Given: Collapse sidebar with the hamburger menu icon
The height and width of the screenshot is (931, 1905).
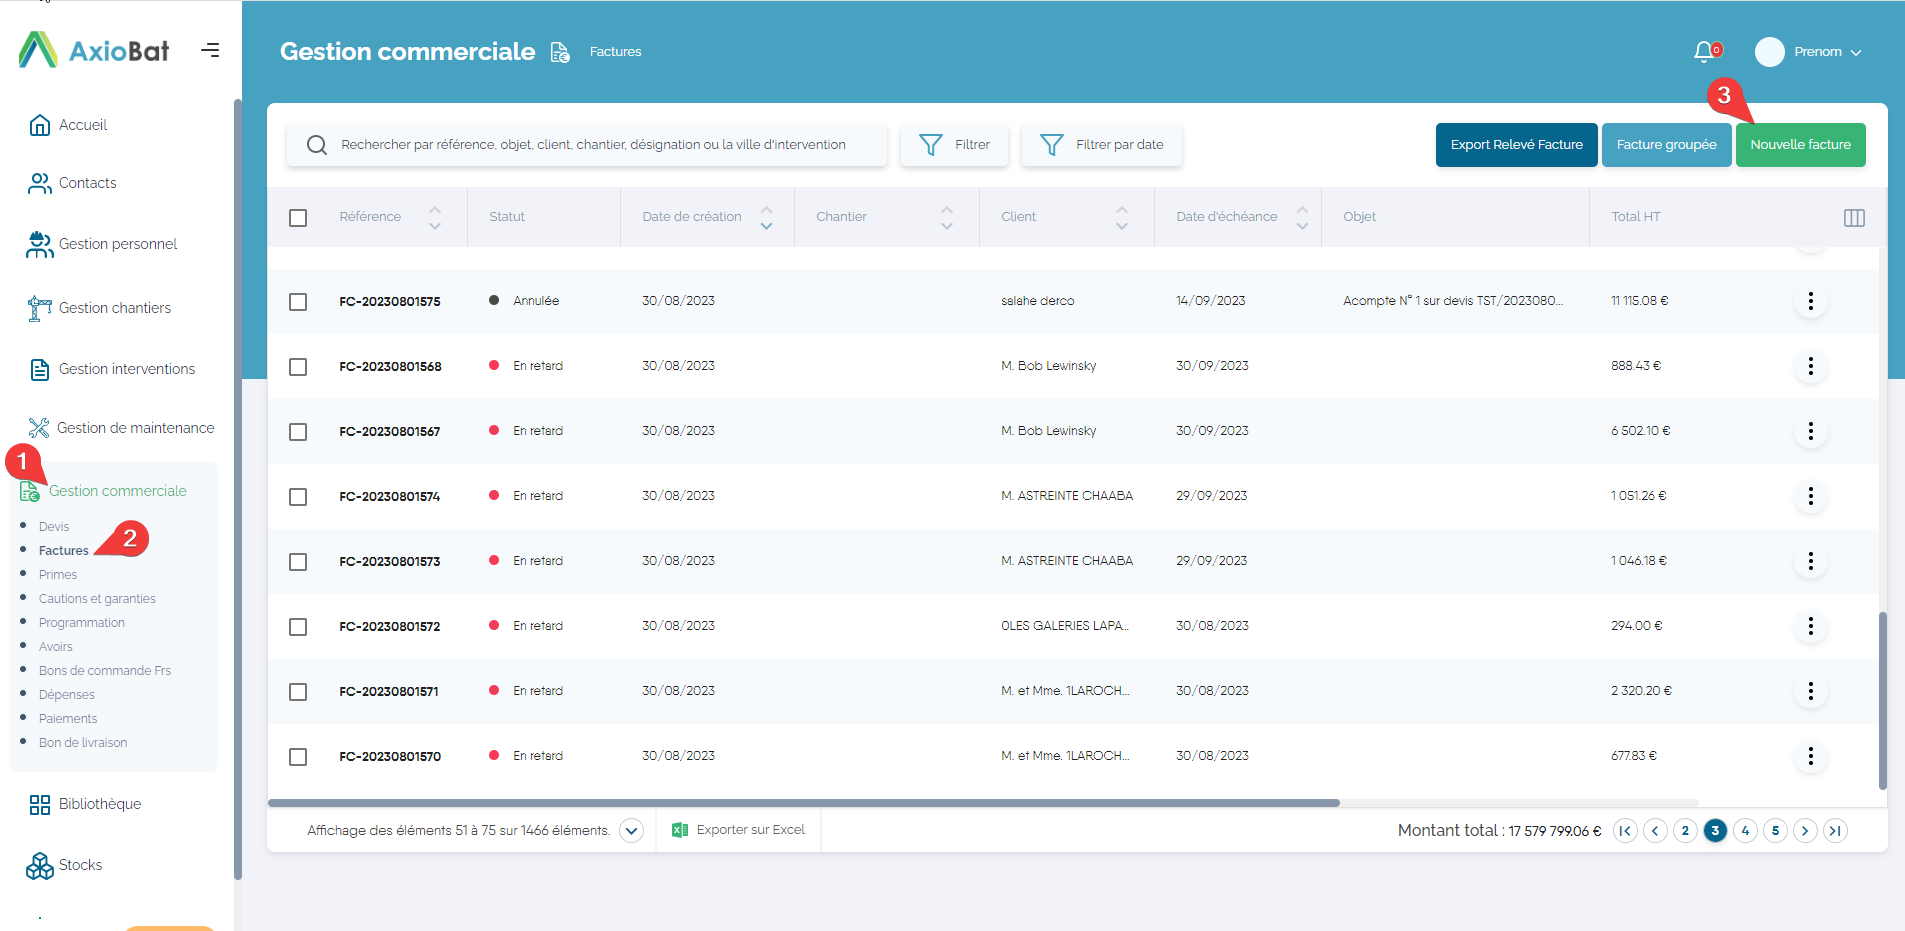Looking at the screenshot, I should pos(210,50).
